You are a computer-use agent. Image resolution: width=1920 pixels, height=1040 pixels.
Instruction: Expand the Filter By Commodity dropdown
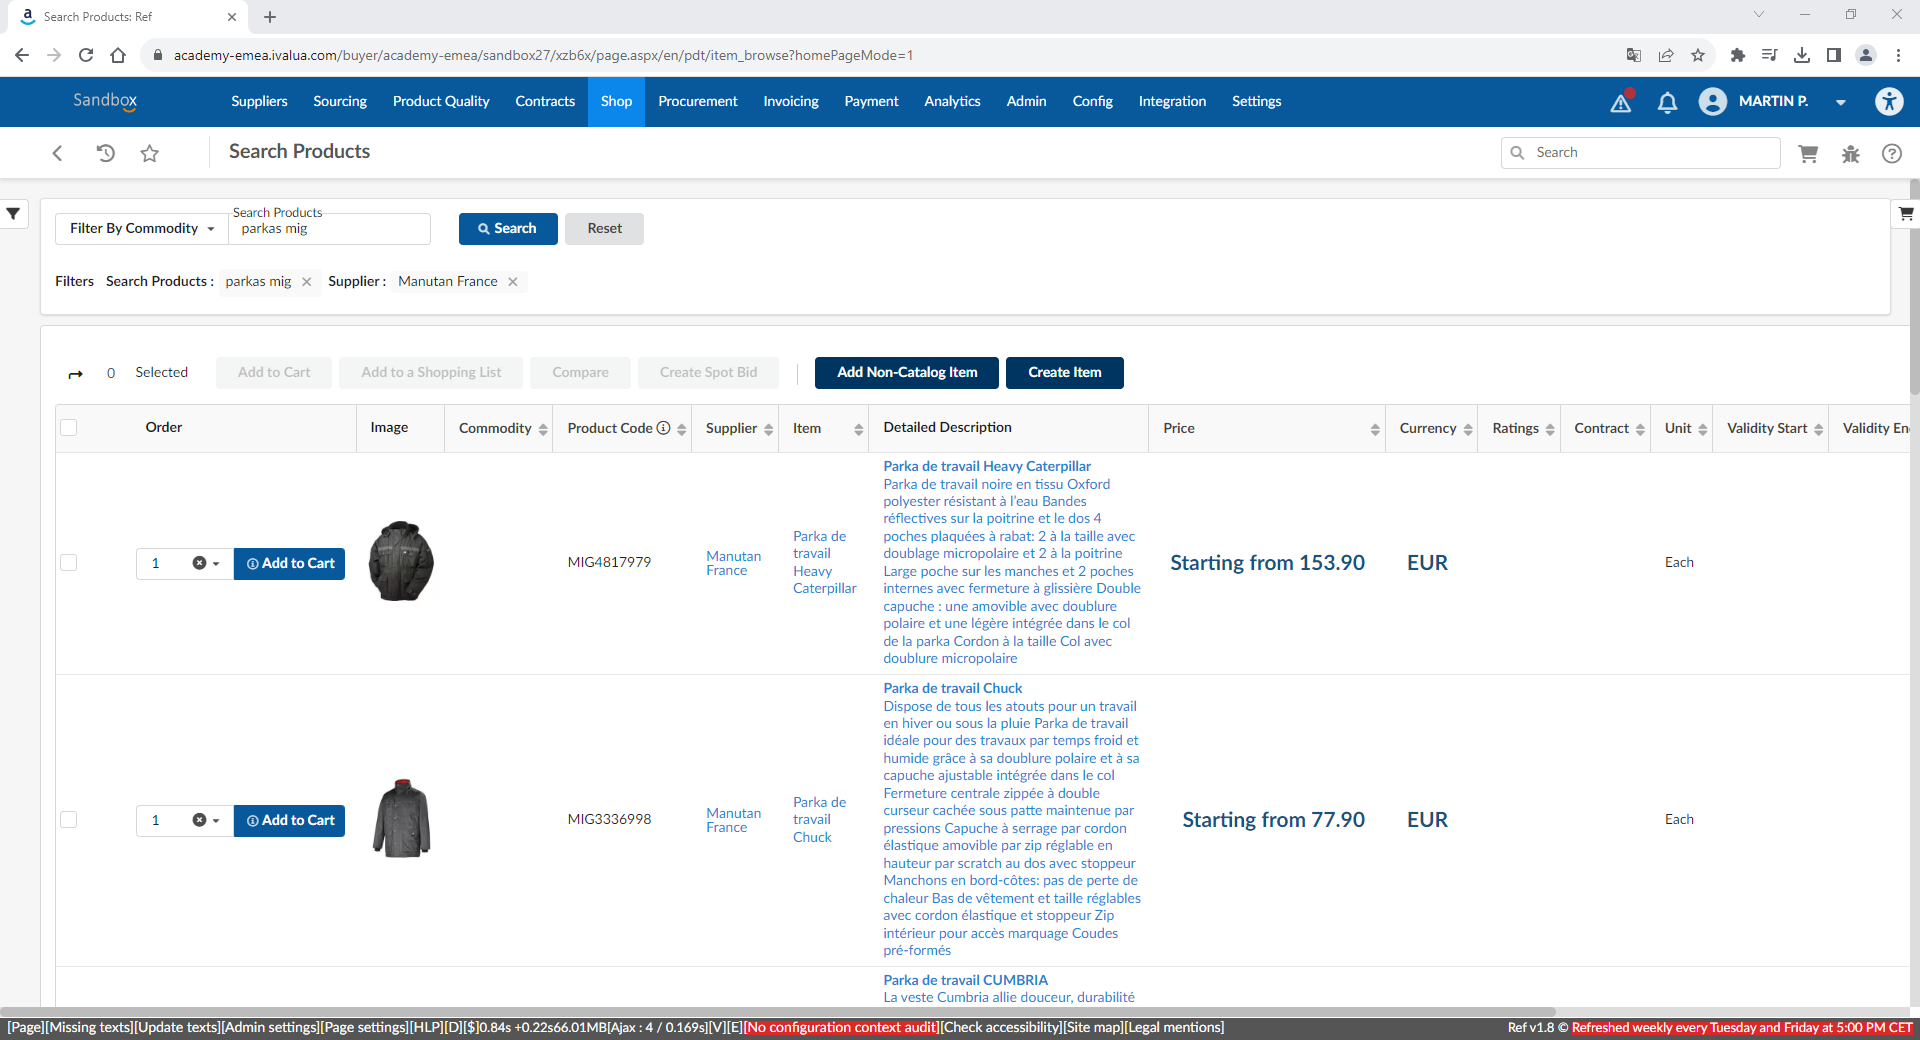(x=141, y=229)
